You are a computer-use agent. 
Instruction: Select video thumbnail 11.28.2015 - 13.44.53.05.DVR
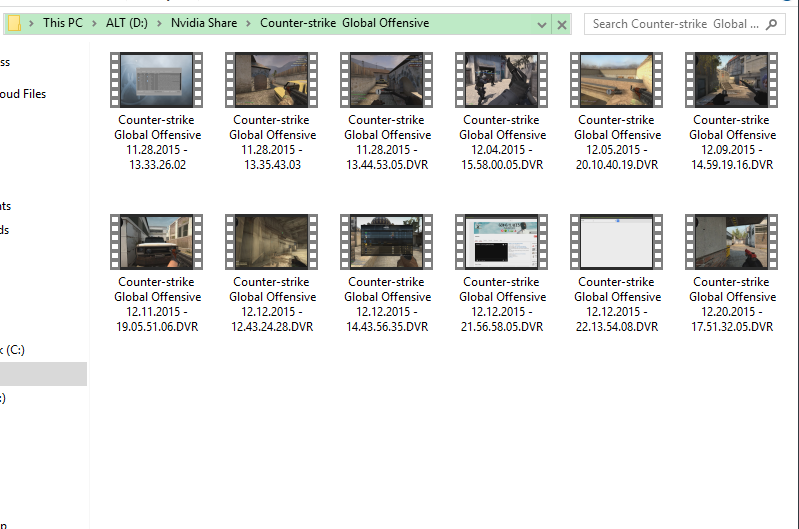[387, 80]
